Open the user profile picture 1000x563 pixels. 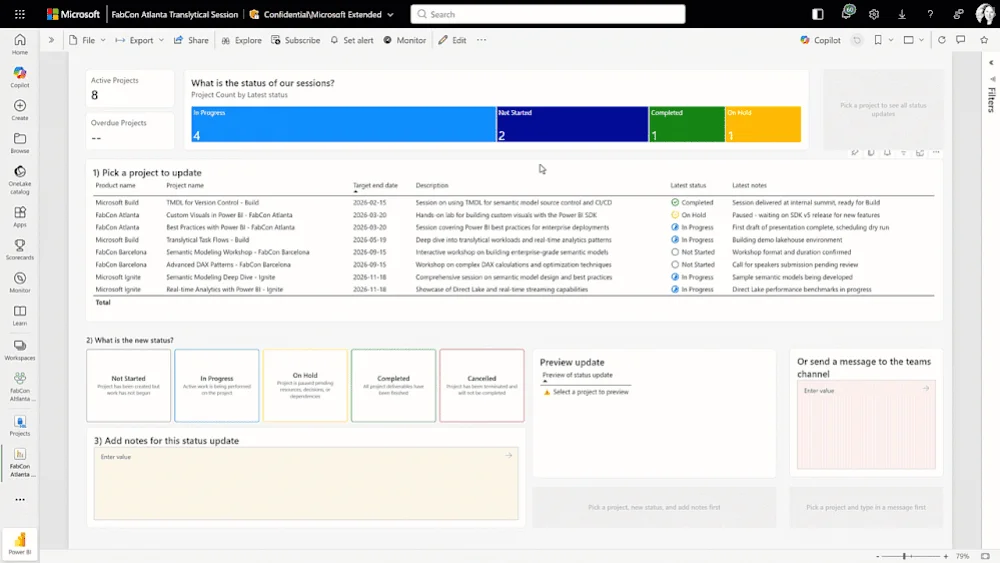pyautogui.click(x=985, y=14)
